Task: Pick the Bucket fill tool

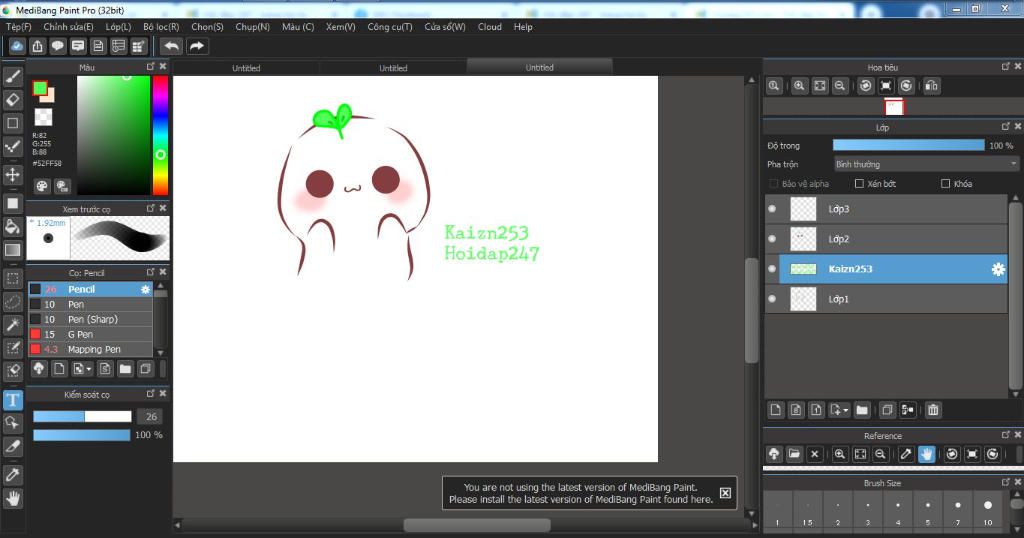Action: pos(13,227)
